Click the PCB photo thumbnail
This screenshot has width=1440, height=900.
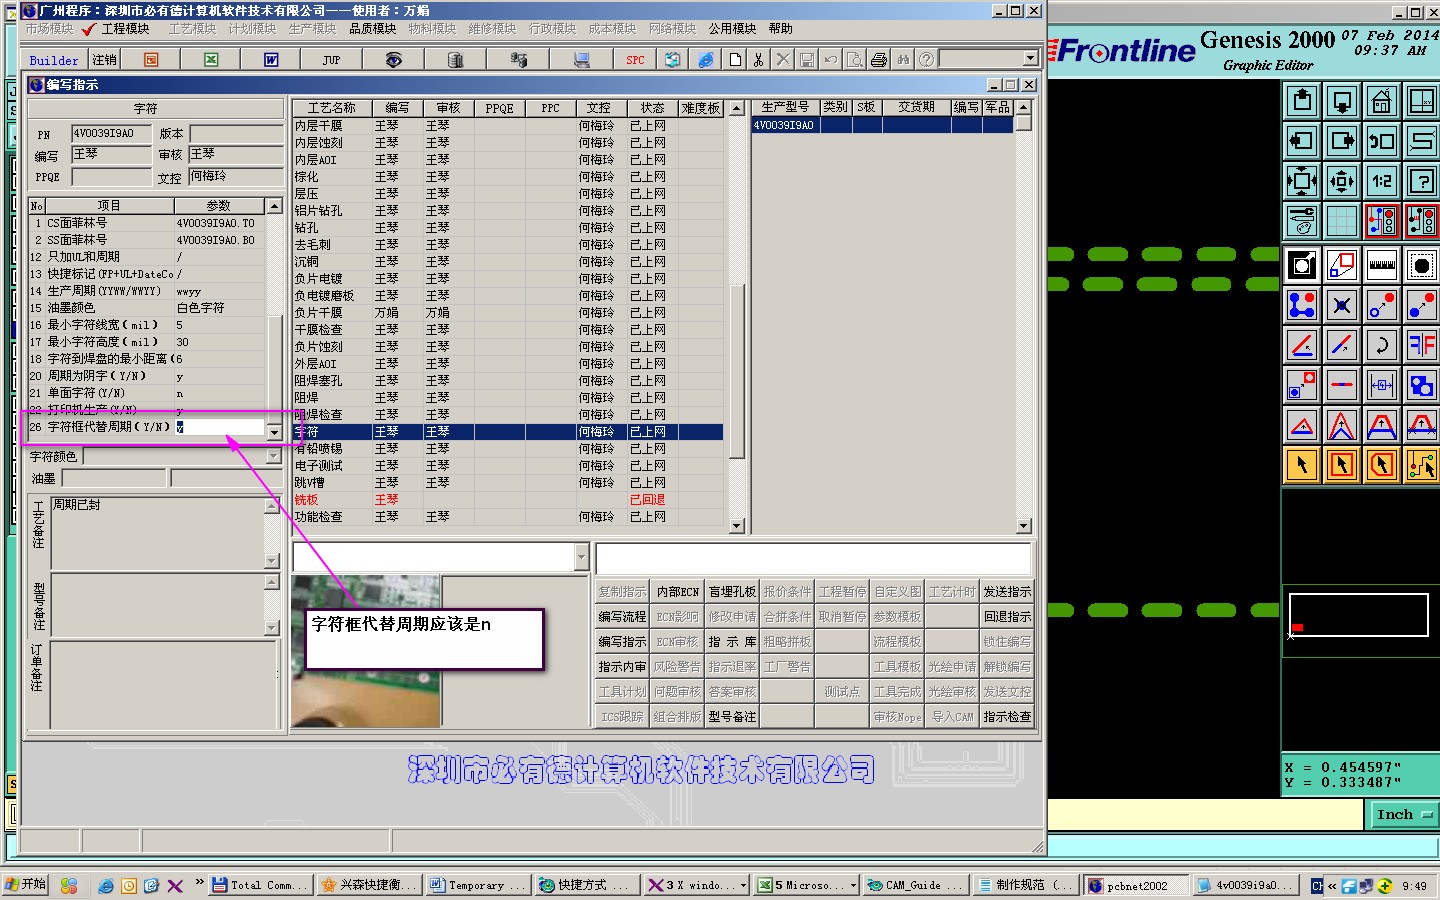[x=366, y=650]
